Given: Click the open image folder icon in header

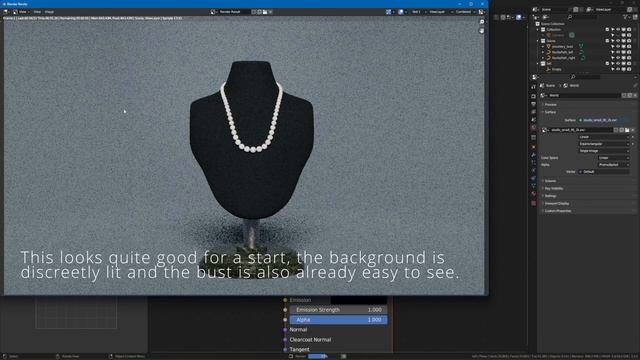Looking at the screenshot, I should tap(265, 12).
